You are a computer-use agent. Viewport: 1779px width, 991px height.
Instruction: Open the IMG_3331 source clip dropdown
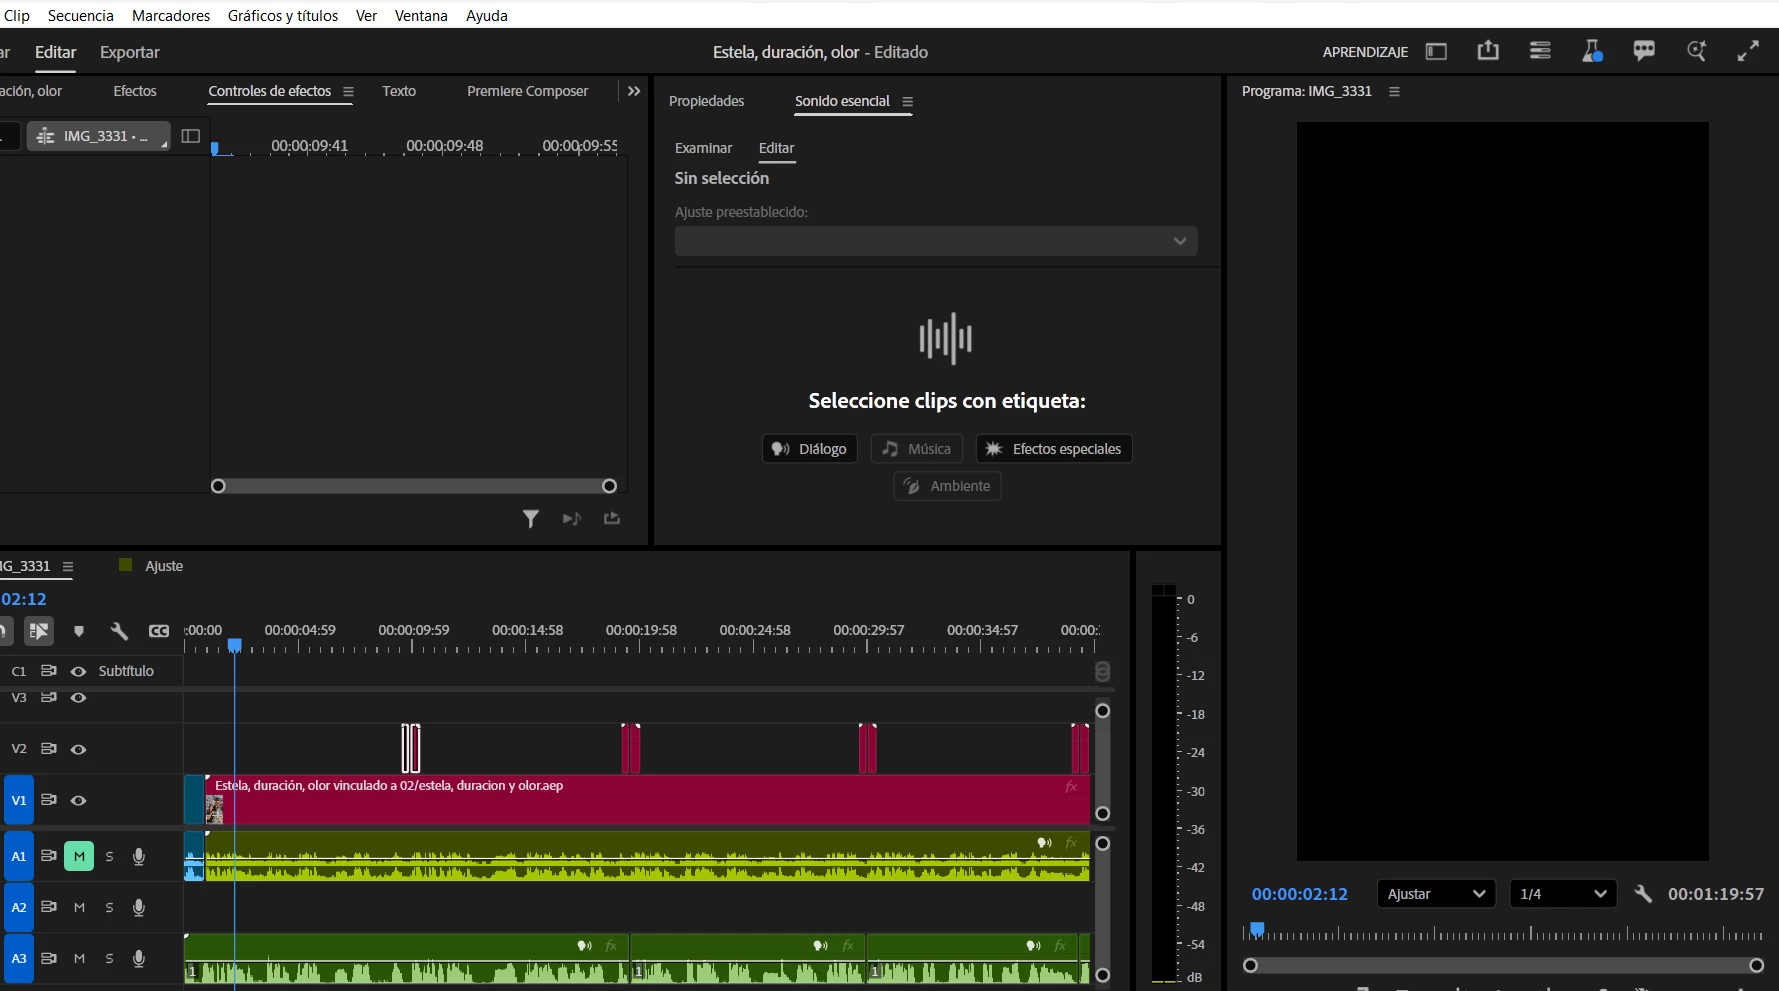98,136
